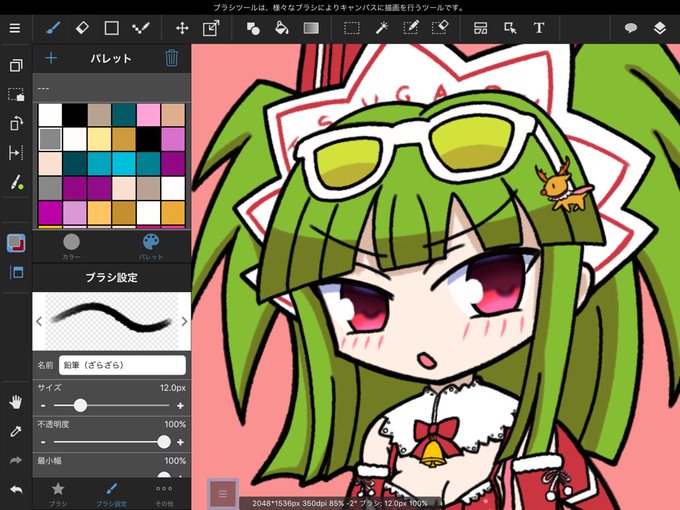Select the rectangle shape tool

111,28
